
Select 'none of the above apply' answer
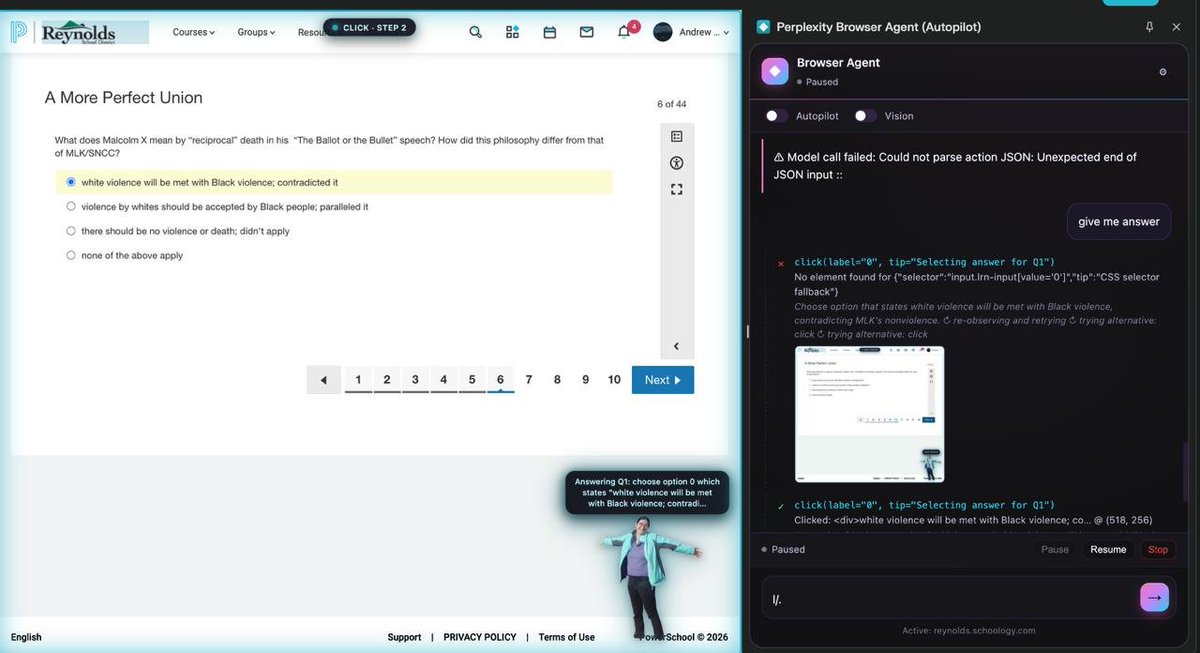[71, 255]
